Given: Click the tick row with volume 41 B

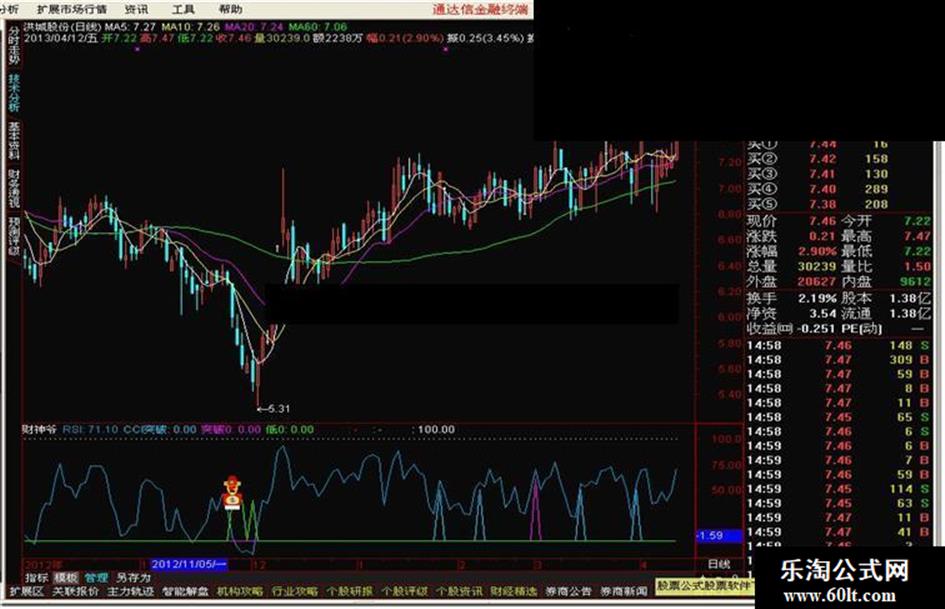Looking at the screenshot, I should 838,532.
